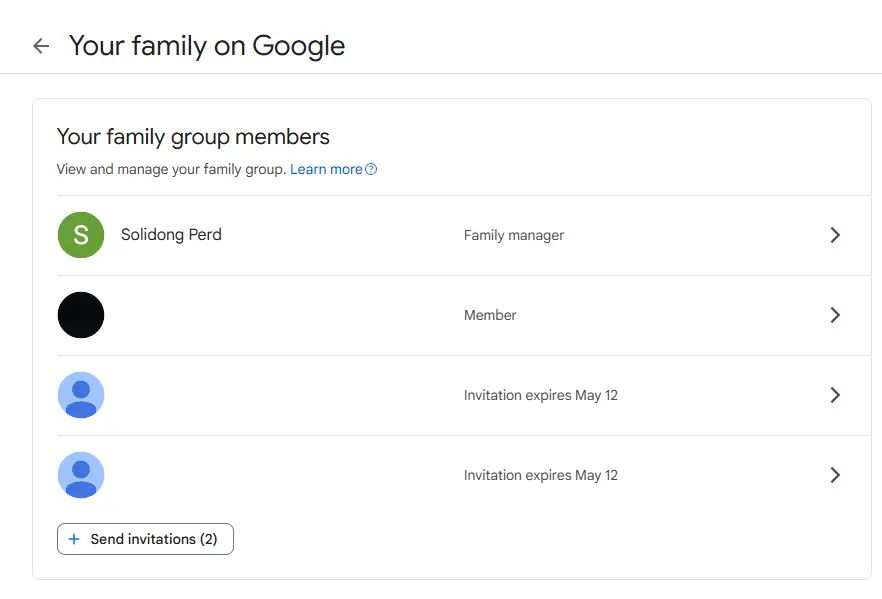
Task: Open the first pending invitation's chevron
Action: 835,395
